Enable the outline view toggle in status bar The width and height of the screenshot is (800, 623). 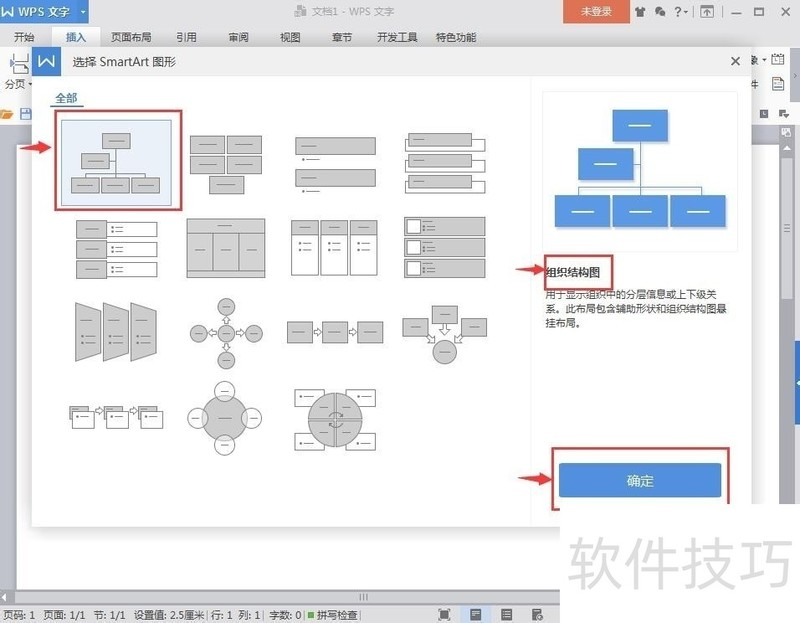[x=505, y=613]
